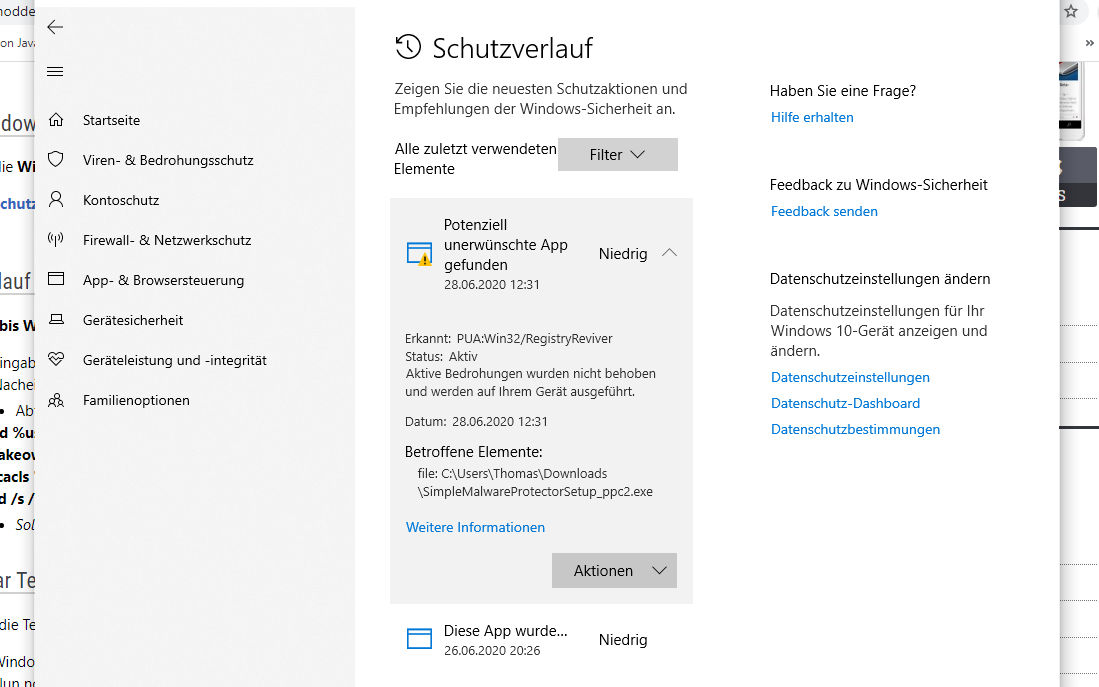Open Datenschutzeinstellungen link
The image size is (1099, 687).
coord(850,377)
